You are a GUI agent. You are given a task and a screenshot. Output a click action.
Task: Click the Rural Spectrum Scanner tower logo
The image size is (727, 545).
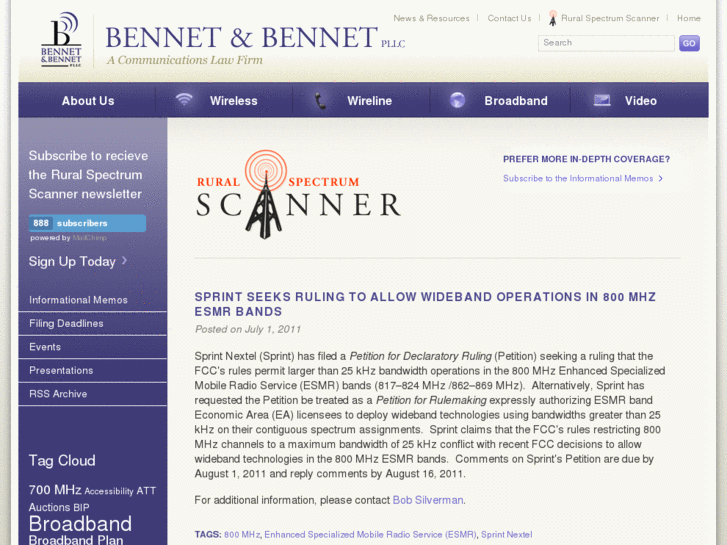(298, 194)
